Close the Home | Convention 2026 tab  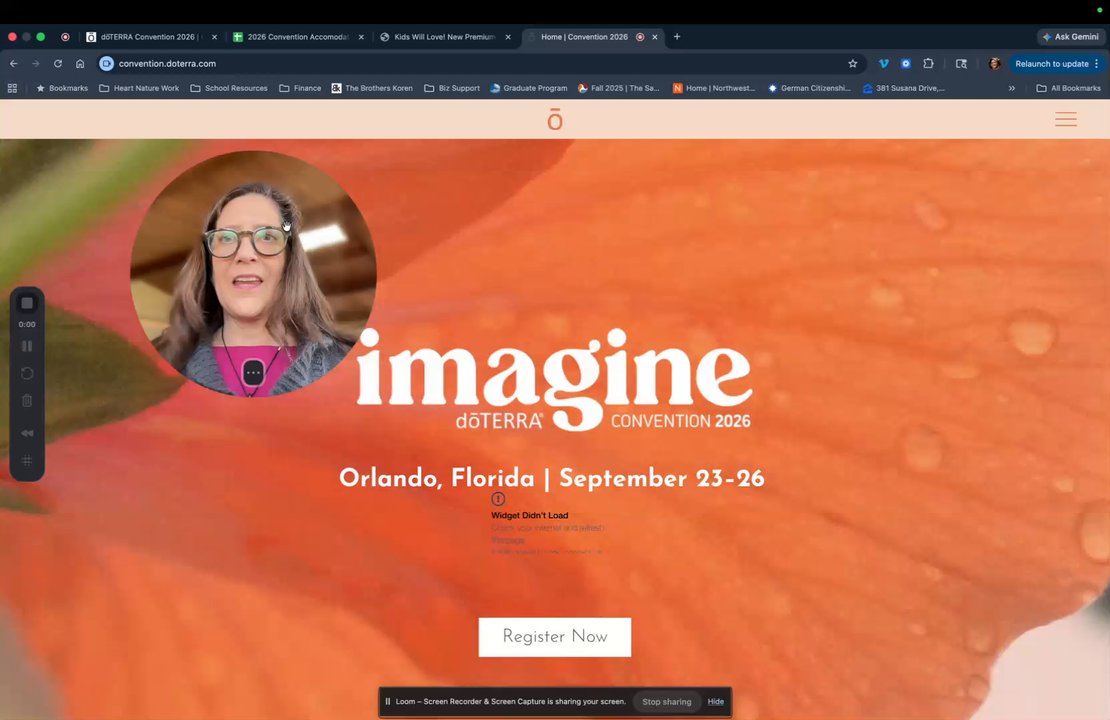point(655,37)
